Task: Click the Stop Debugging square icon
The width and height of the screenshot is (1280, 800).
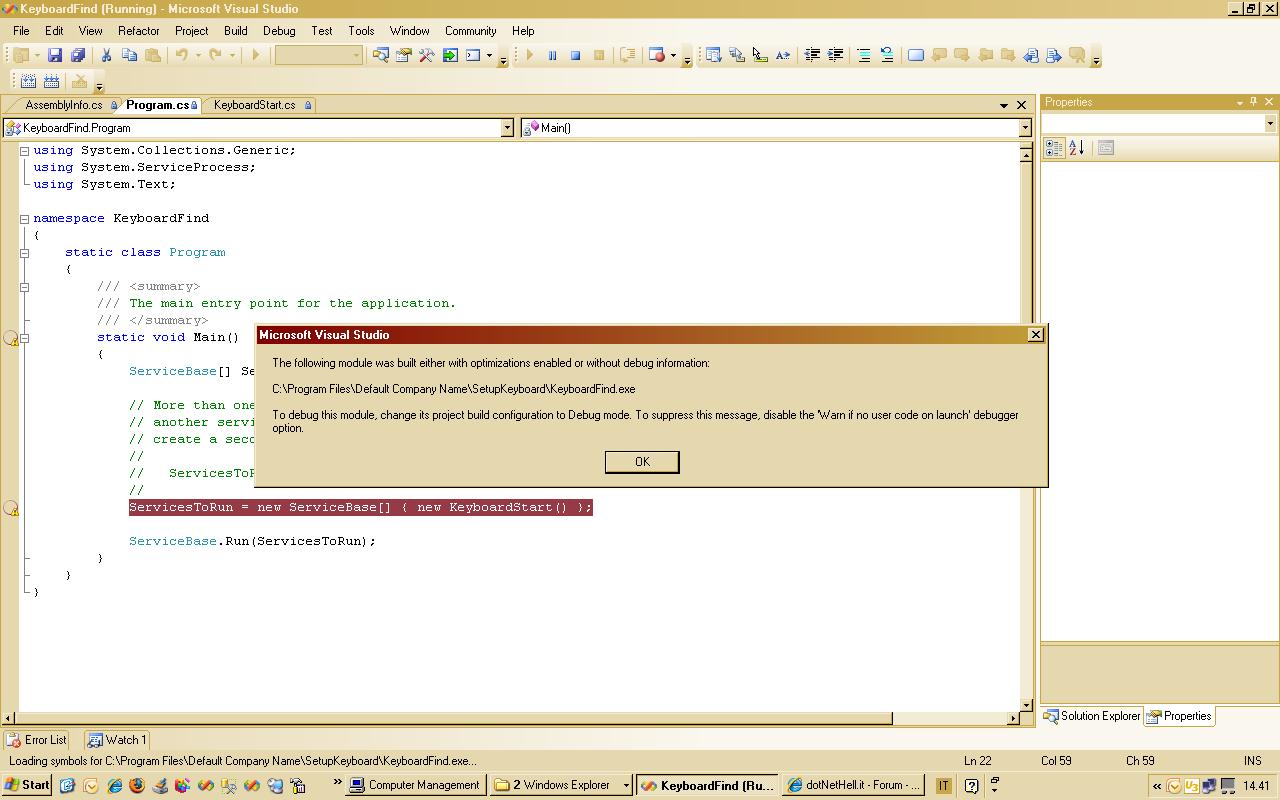Action: [x=575, y=55]
